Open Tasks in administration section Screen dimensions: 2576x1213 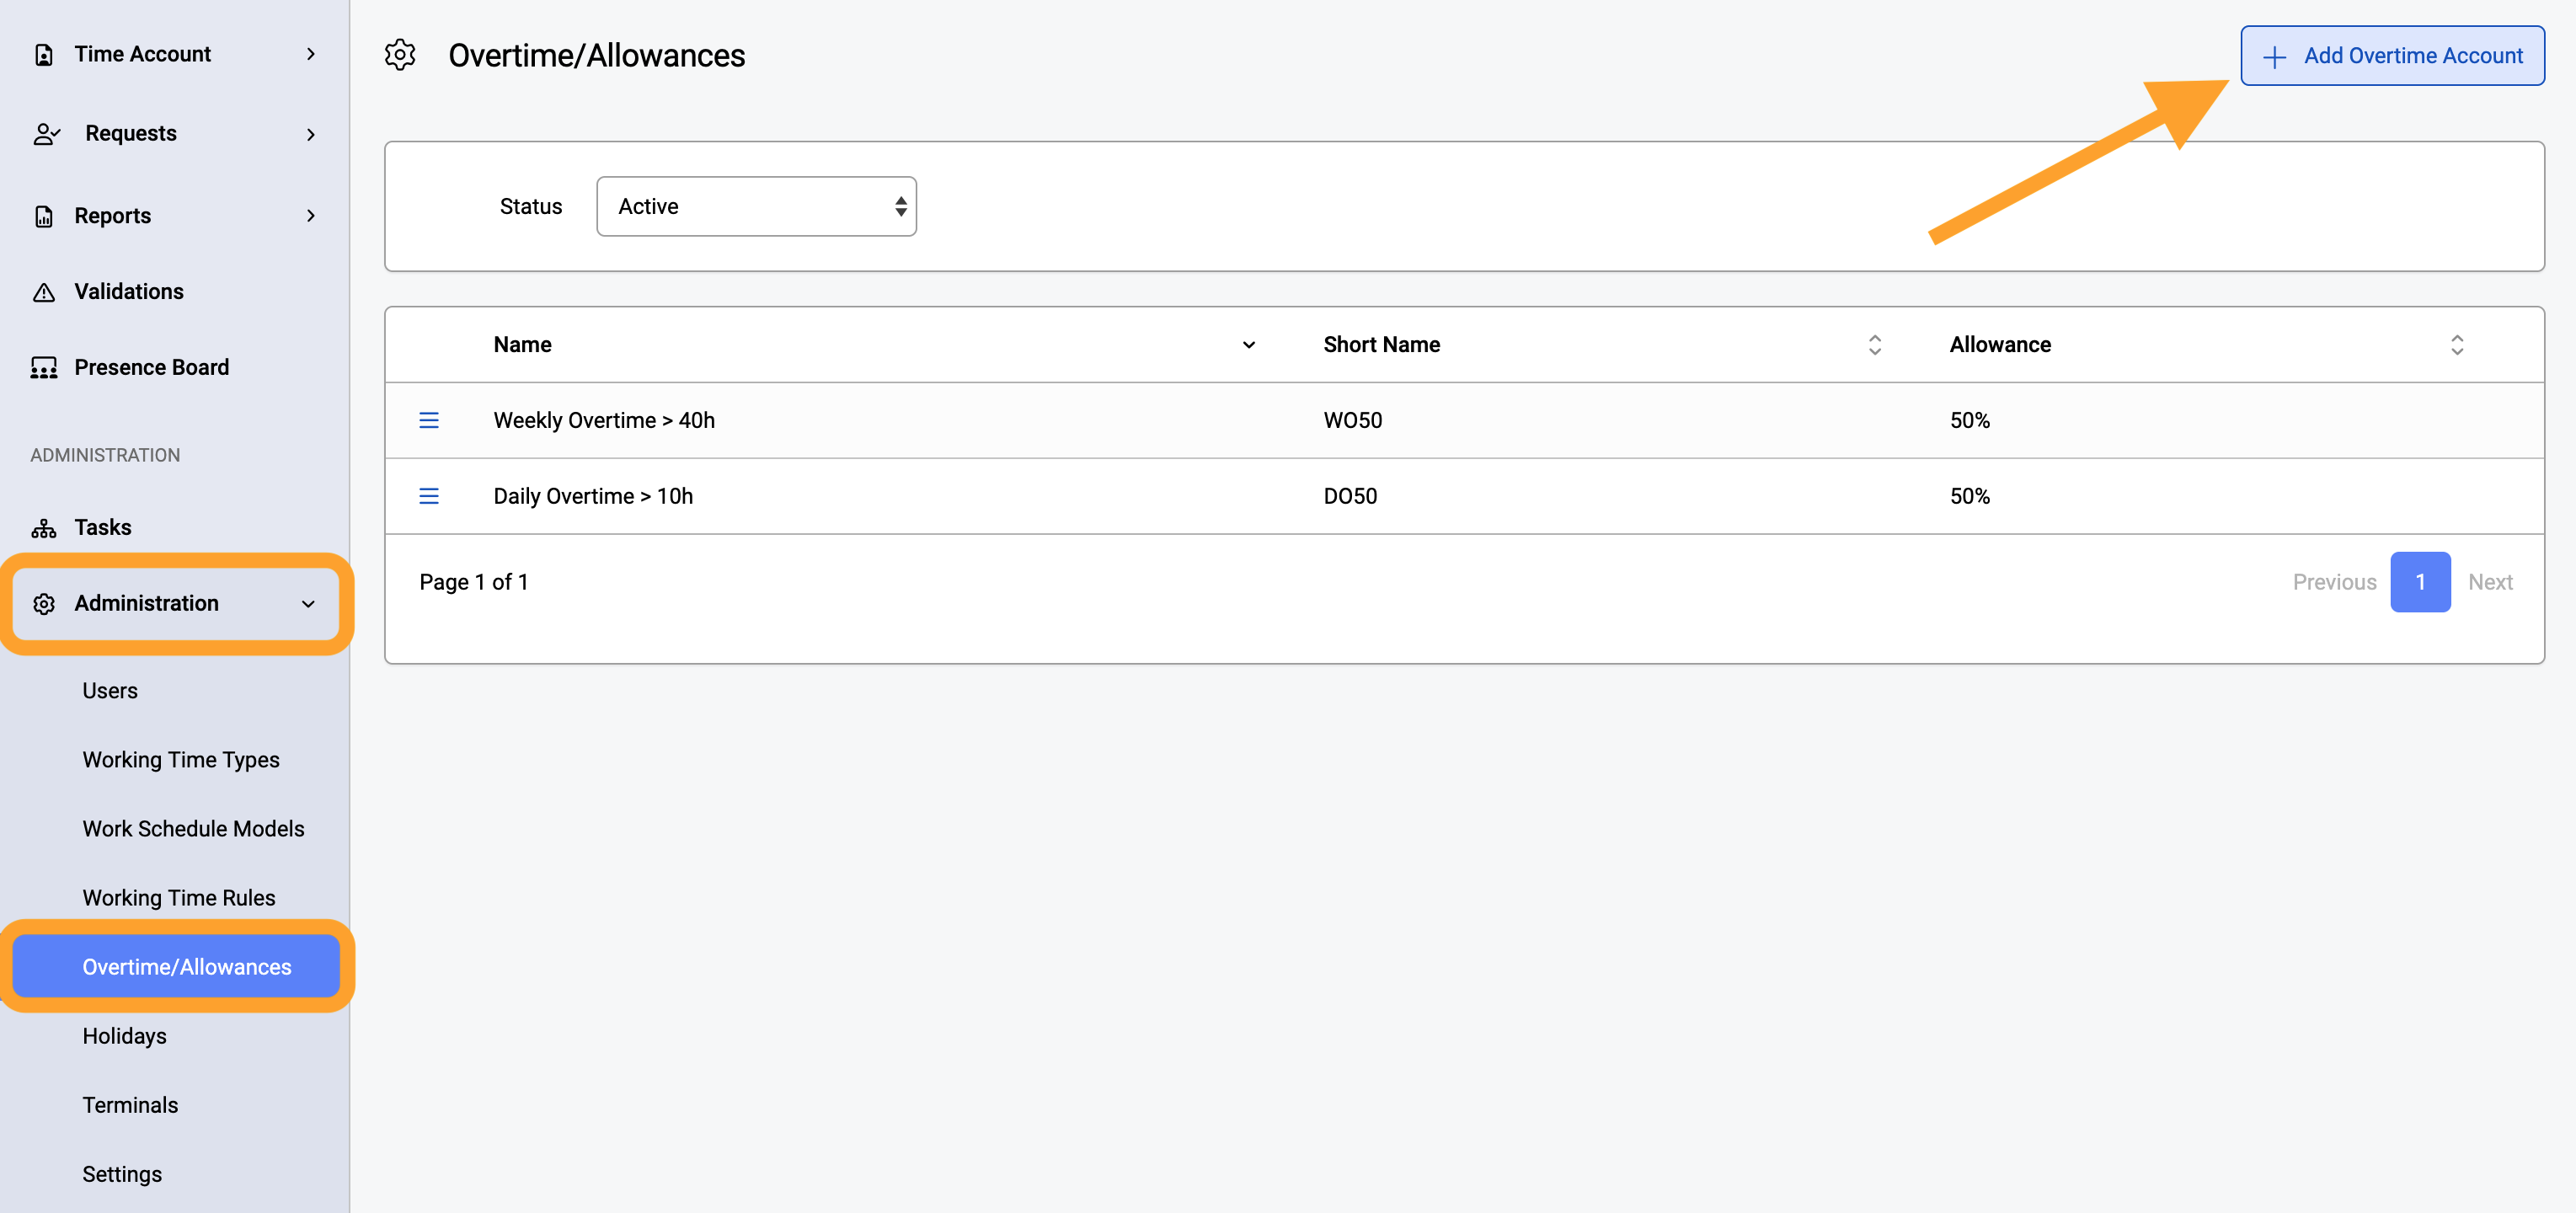(x=175, y=528)
